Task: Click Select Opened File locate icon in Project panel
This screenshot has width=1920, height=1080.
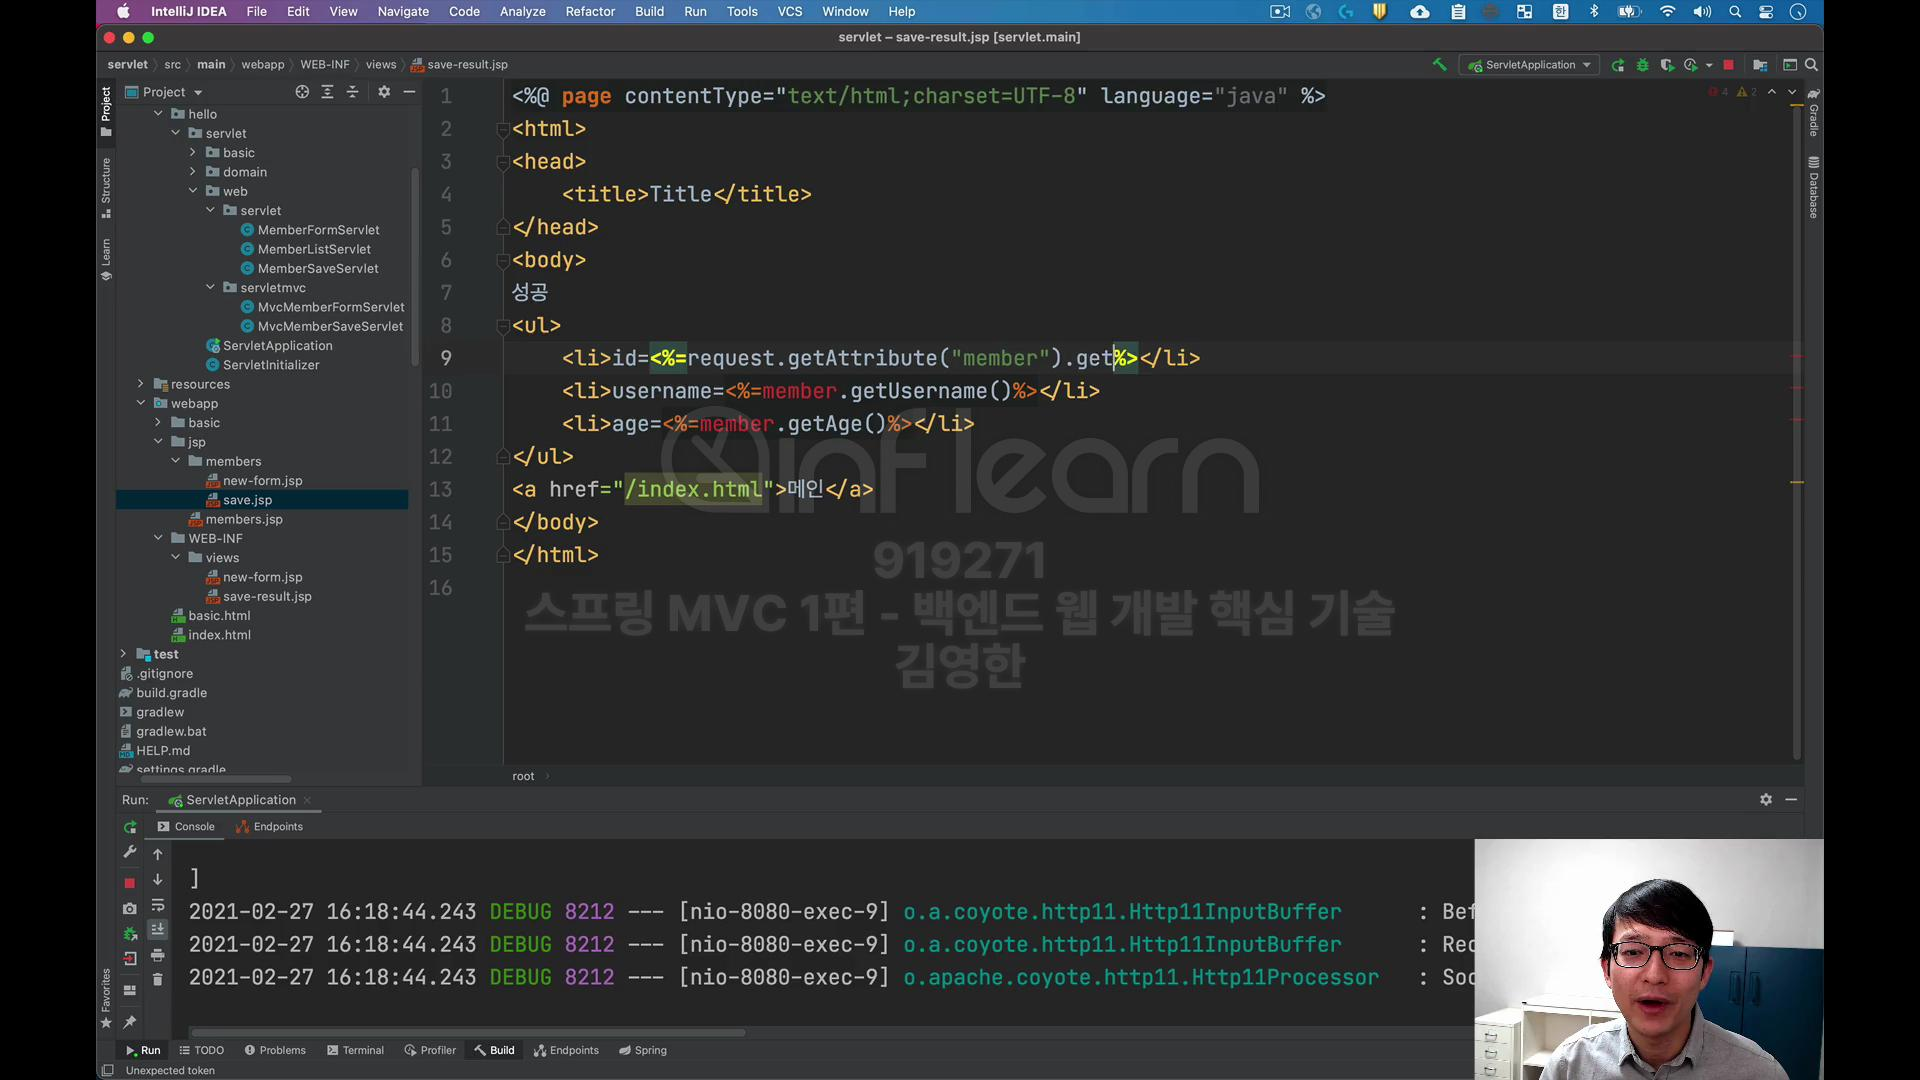Action: [302, 92]
